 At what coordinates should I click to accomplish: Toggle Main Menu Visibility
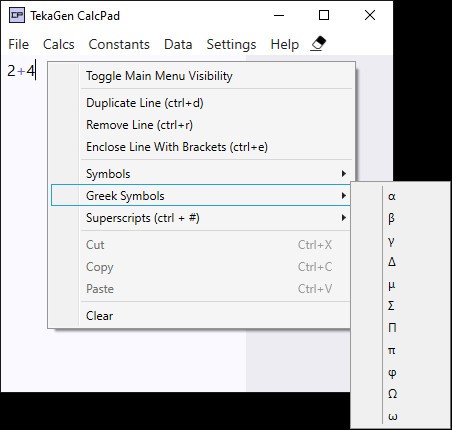pyautogui.click(x=201, y=76)
